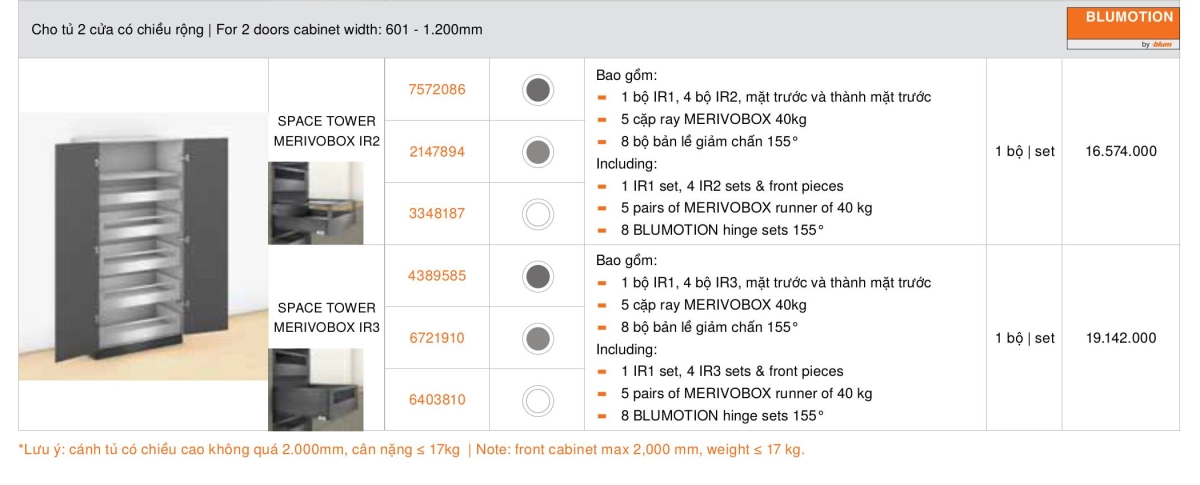Image resolution: width=1200 pixels, height=485 pixels.
Task: Select dark gray swatch for code 4389585
Action: point(538,276)
